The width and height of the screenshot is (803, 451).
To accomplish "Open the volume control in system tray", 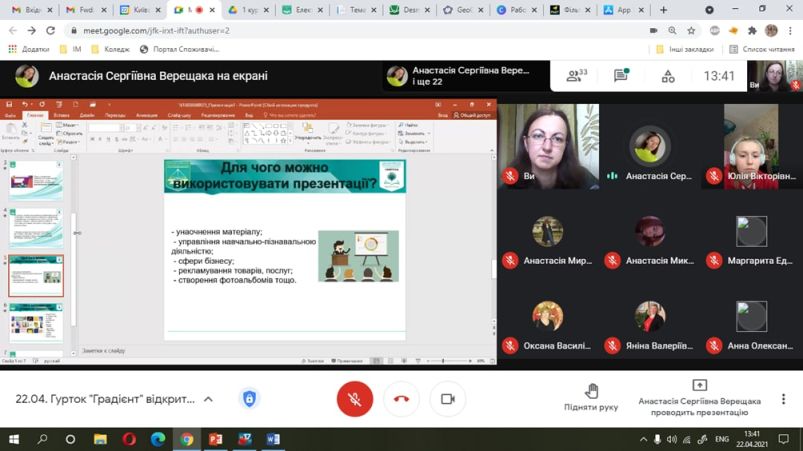I will (x=672, y=439).
